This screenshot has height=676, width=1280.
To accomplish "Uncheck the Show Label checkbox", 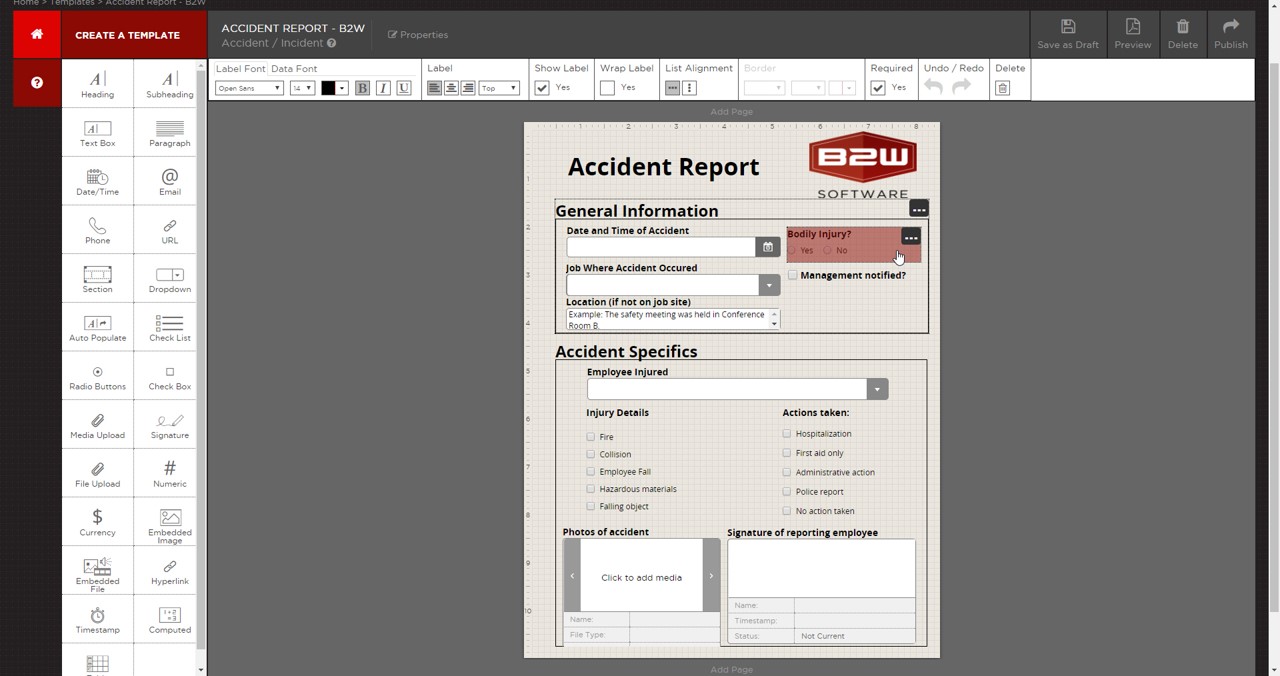I will (x=542, y=88).
